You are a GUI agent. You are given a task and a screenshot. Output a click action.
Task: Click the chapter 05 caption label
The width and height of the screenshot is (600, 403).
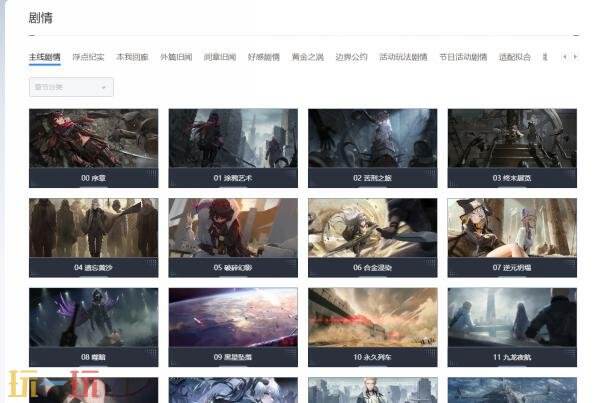point(233,268)
